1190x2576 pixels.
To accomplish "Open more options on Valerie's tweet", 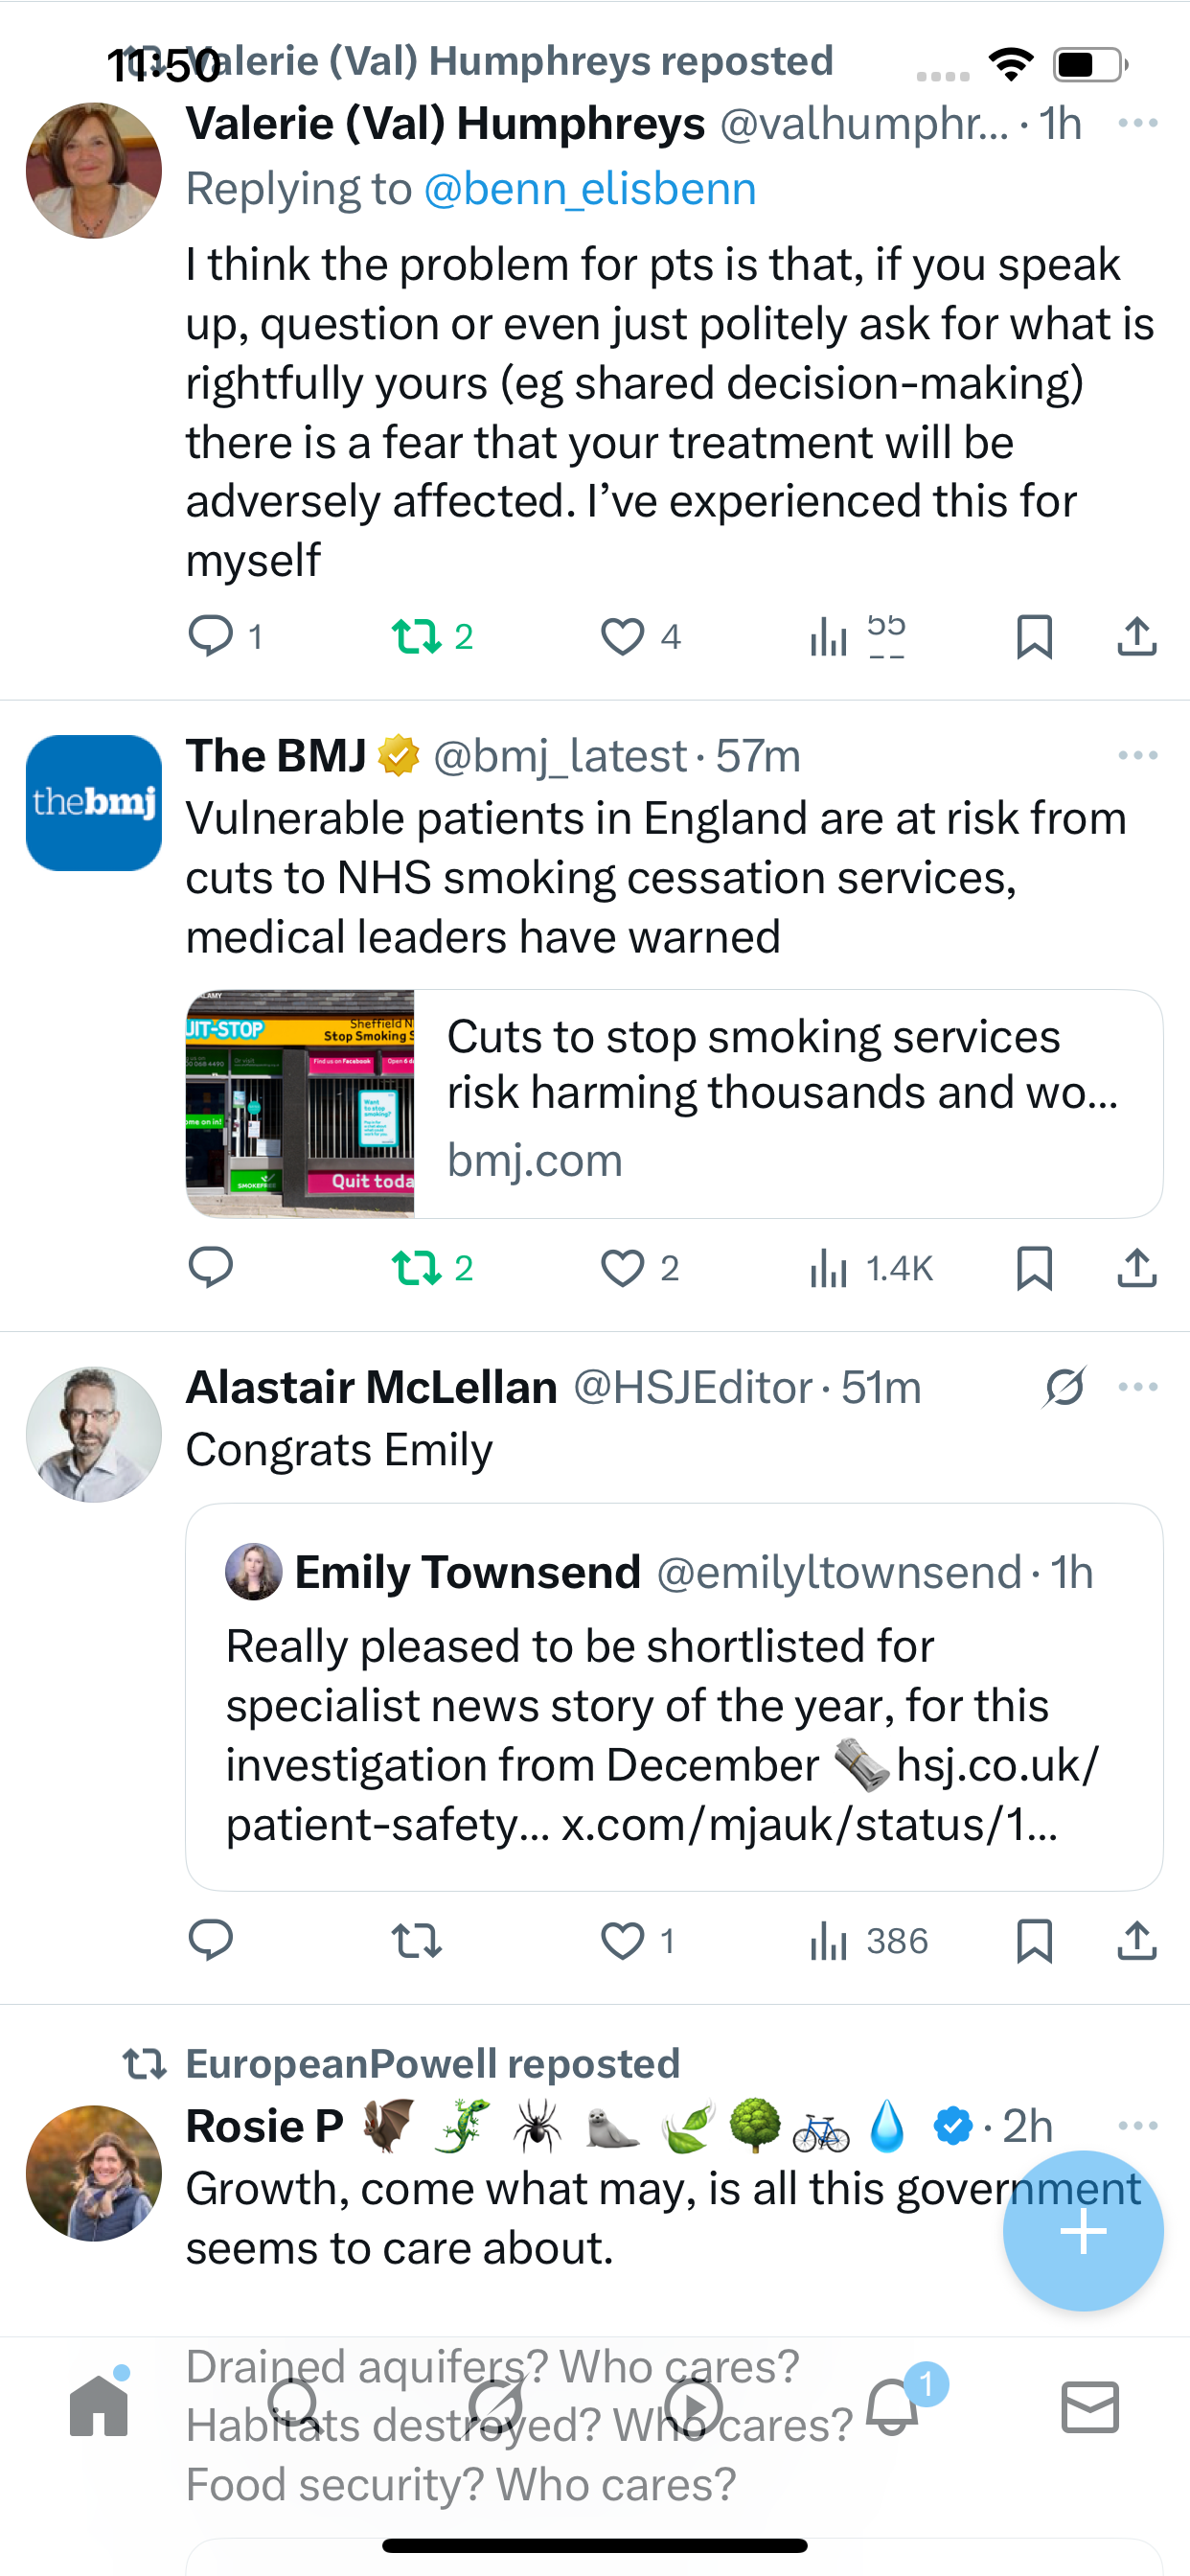I will (1137, 123).
